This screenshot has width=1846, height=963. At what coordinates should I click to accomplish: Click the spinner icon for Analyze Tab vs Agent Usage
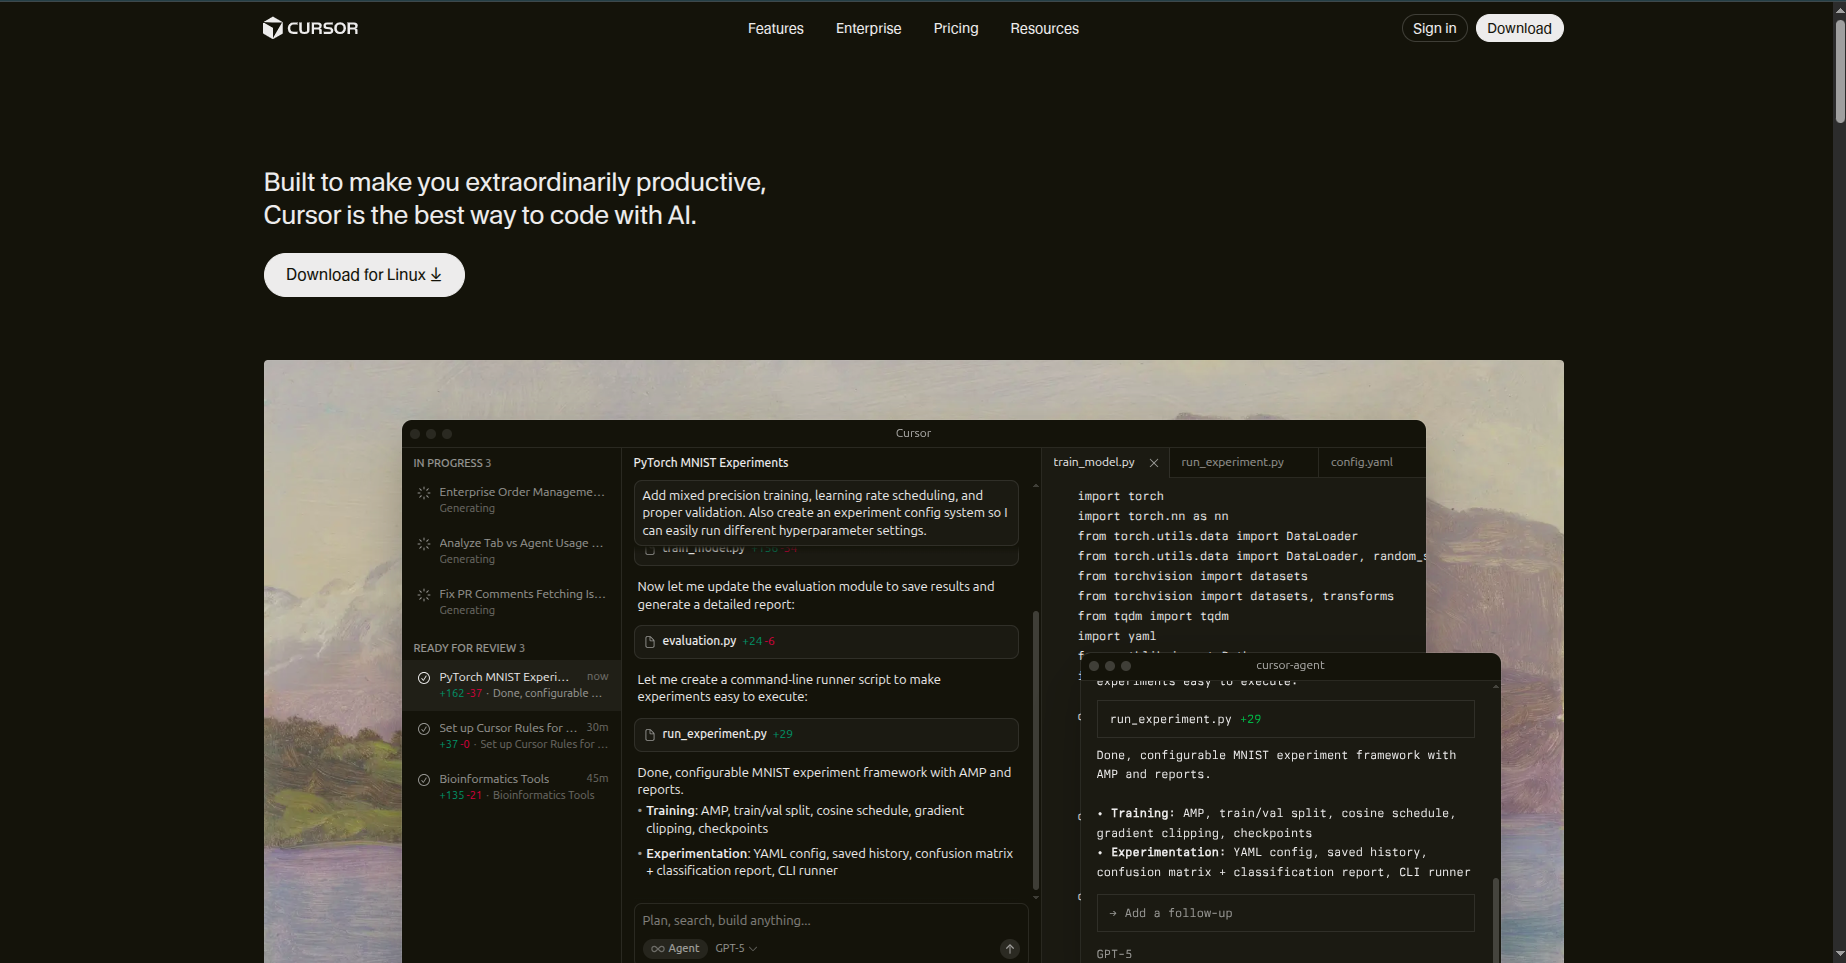[424, 544]
